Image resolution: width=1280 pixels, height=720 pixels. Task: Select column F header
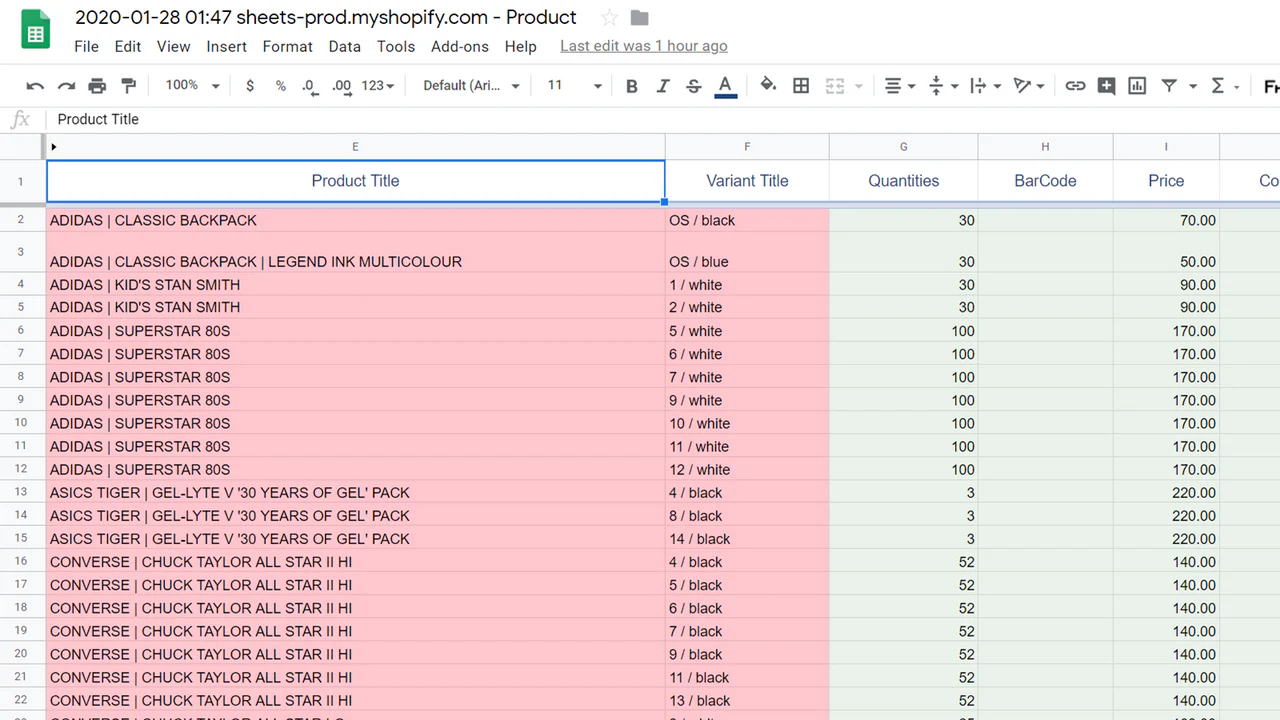[x=747, y=147]
